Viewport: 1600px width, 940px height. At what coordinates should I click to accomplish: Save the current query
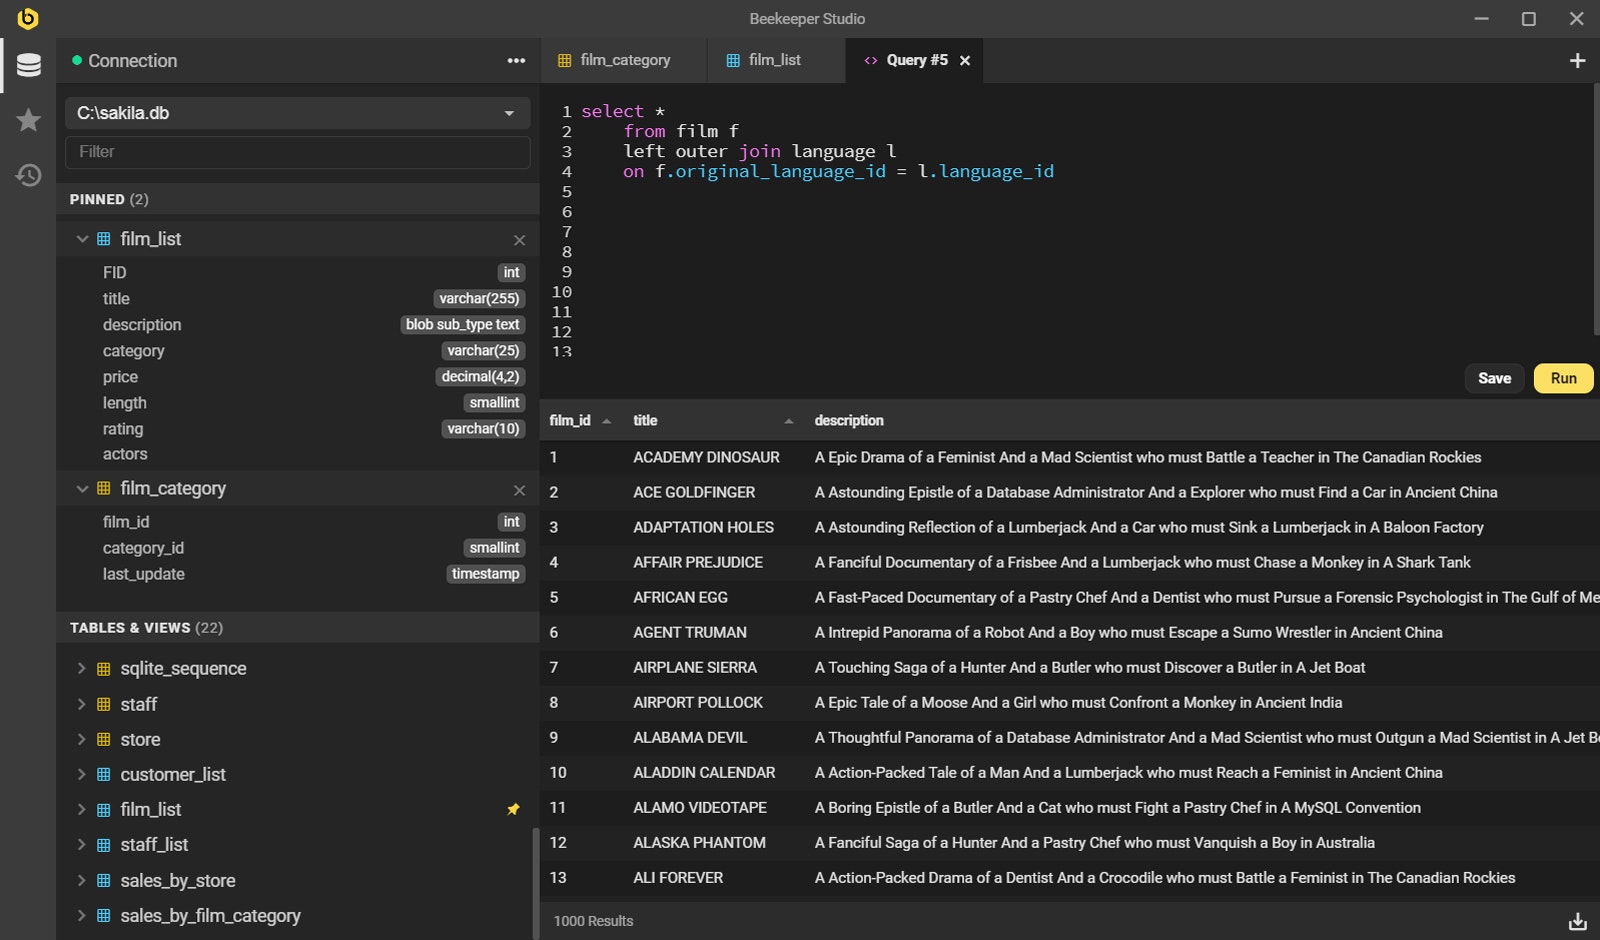[x=1494, y=378]
